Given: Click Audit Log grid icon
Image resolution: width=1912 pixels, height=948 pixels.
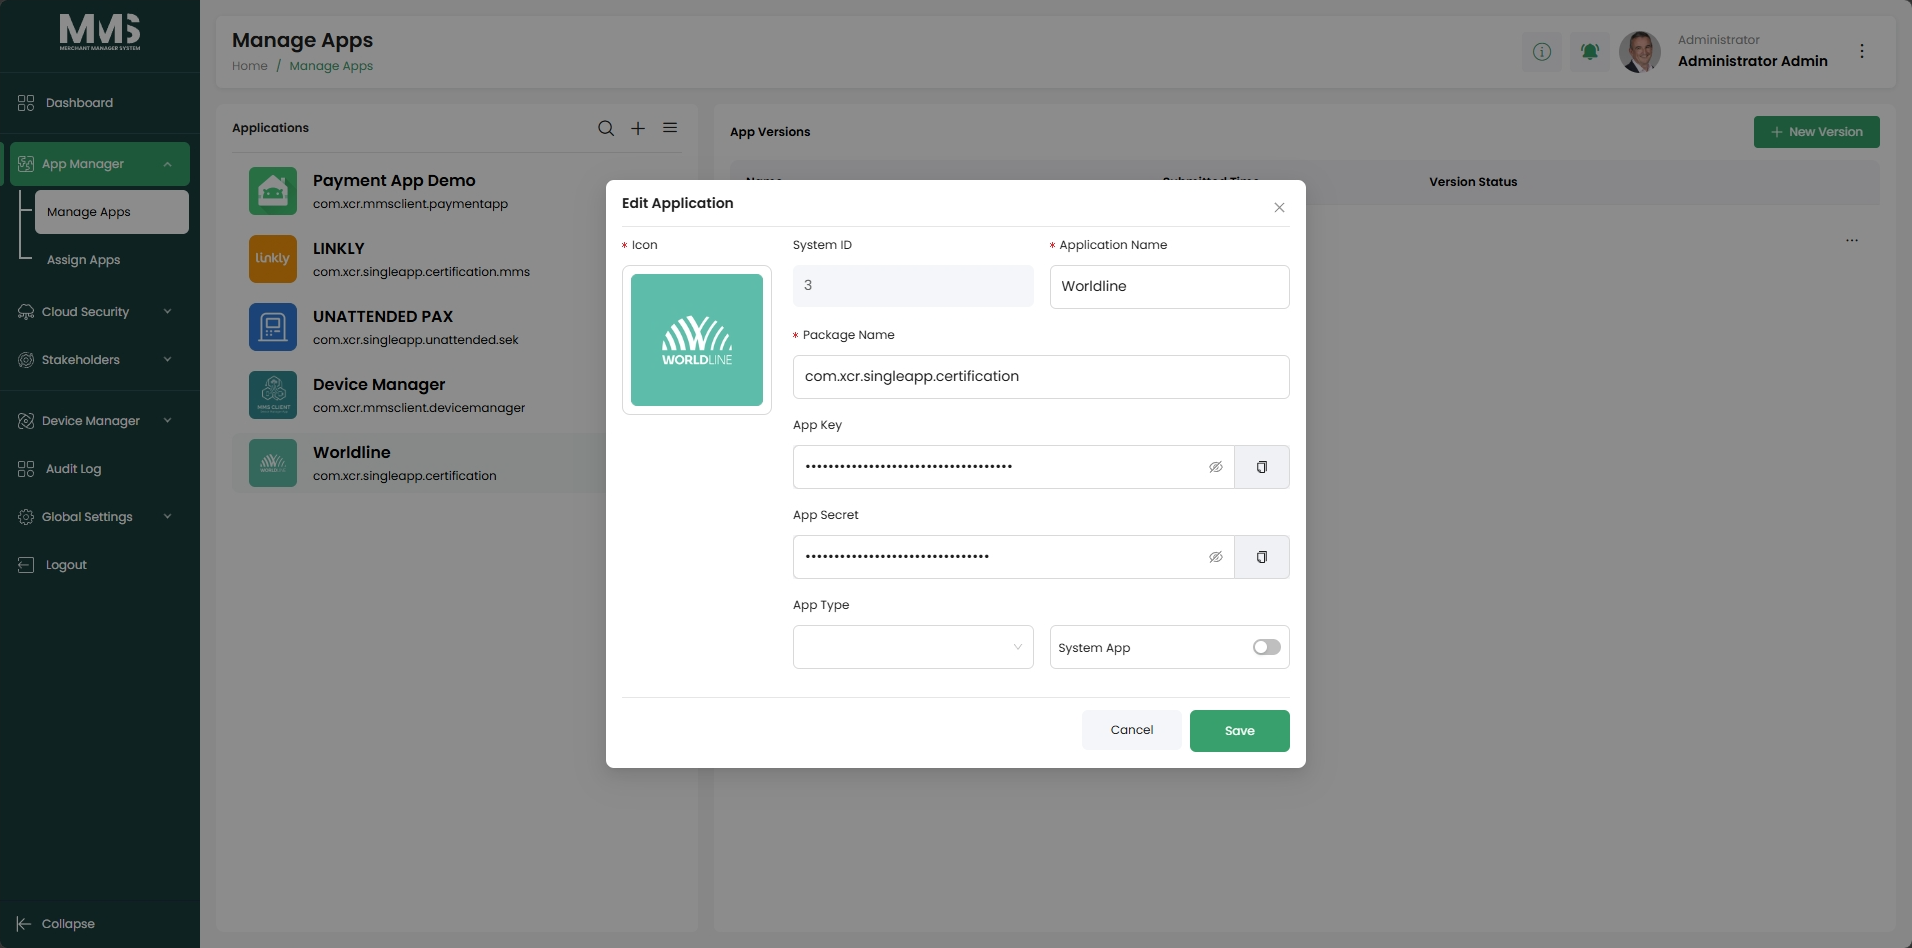Looking at the screenshot, I should 26,469.
